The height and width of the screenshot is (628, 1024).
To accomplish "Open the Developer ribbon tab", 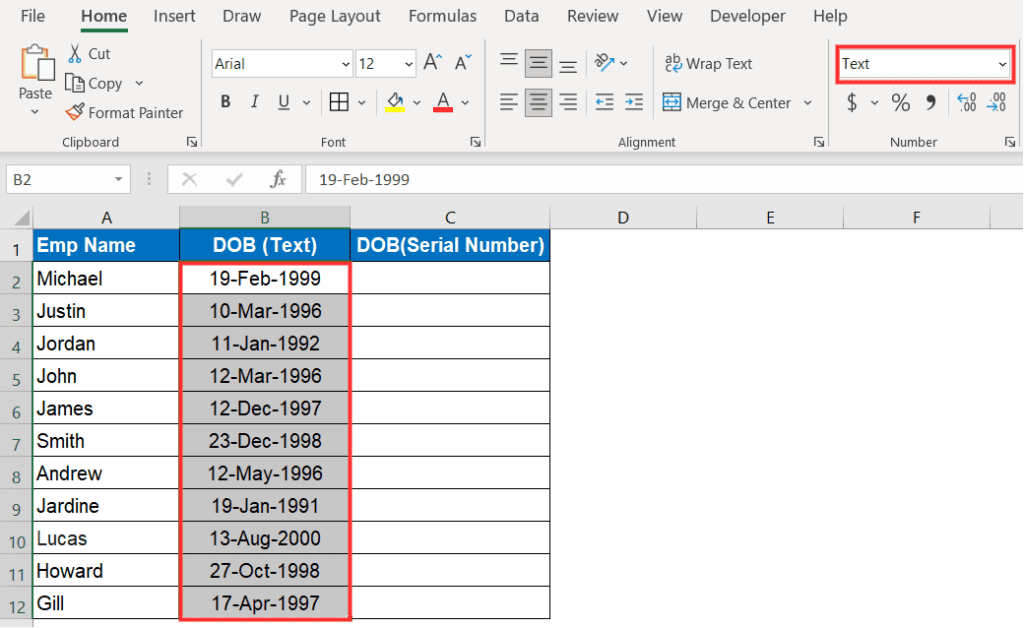I will click(x=747, y=16).
